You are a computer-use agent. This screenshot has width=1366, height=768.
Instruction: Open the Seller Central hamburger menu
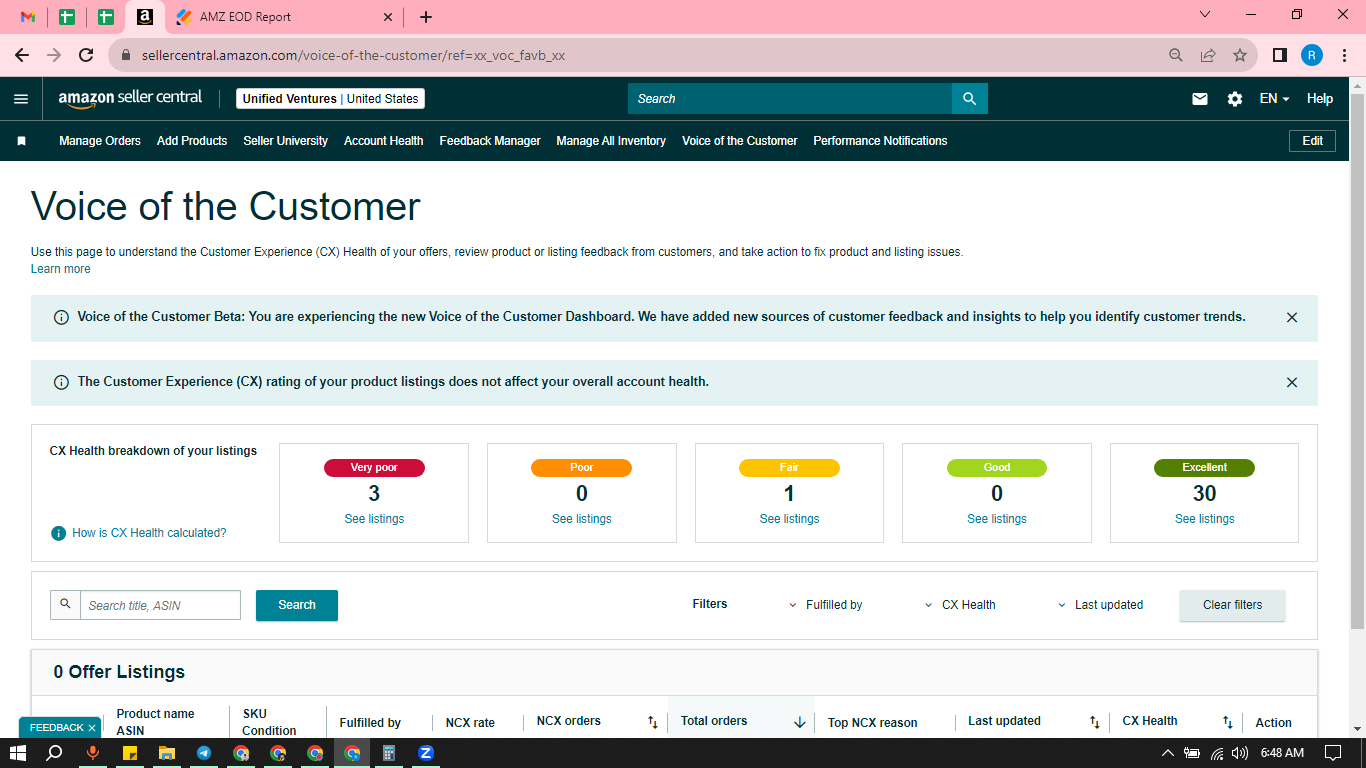tap(21, 99)
